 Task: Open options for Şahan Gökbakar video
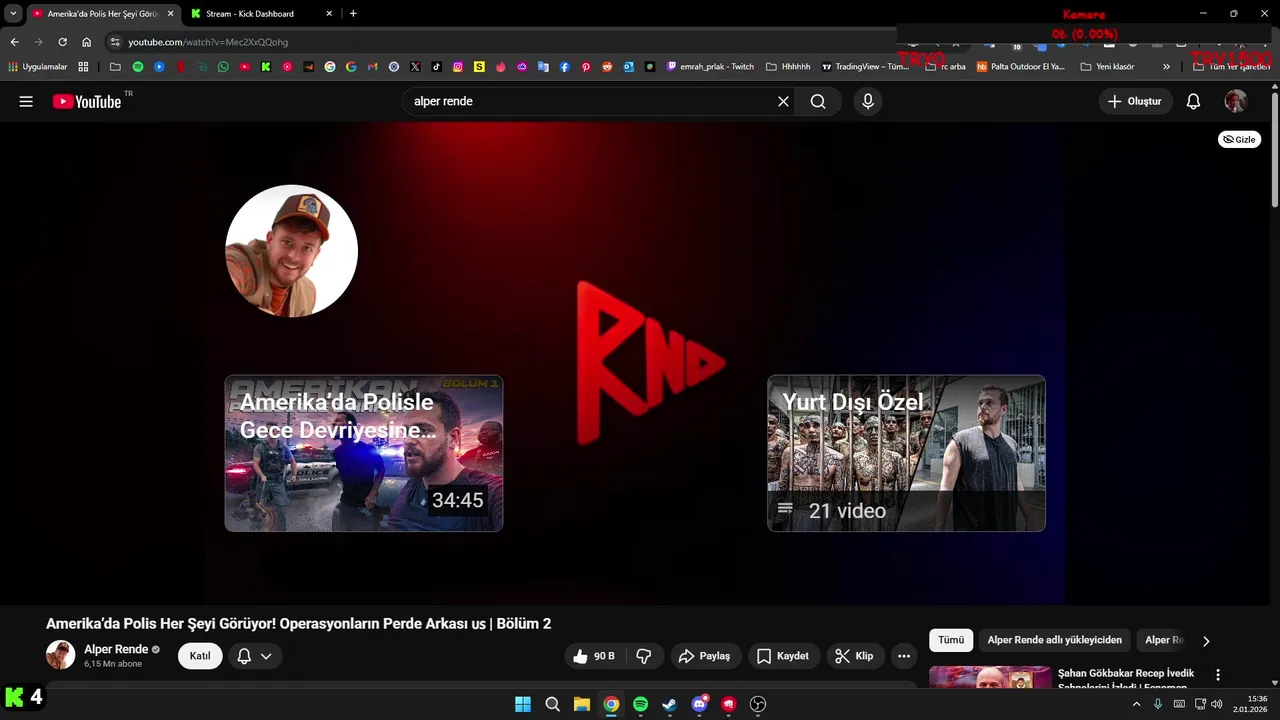pyautogui.click(x=1218, y=675)
